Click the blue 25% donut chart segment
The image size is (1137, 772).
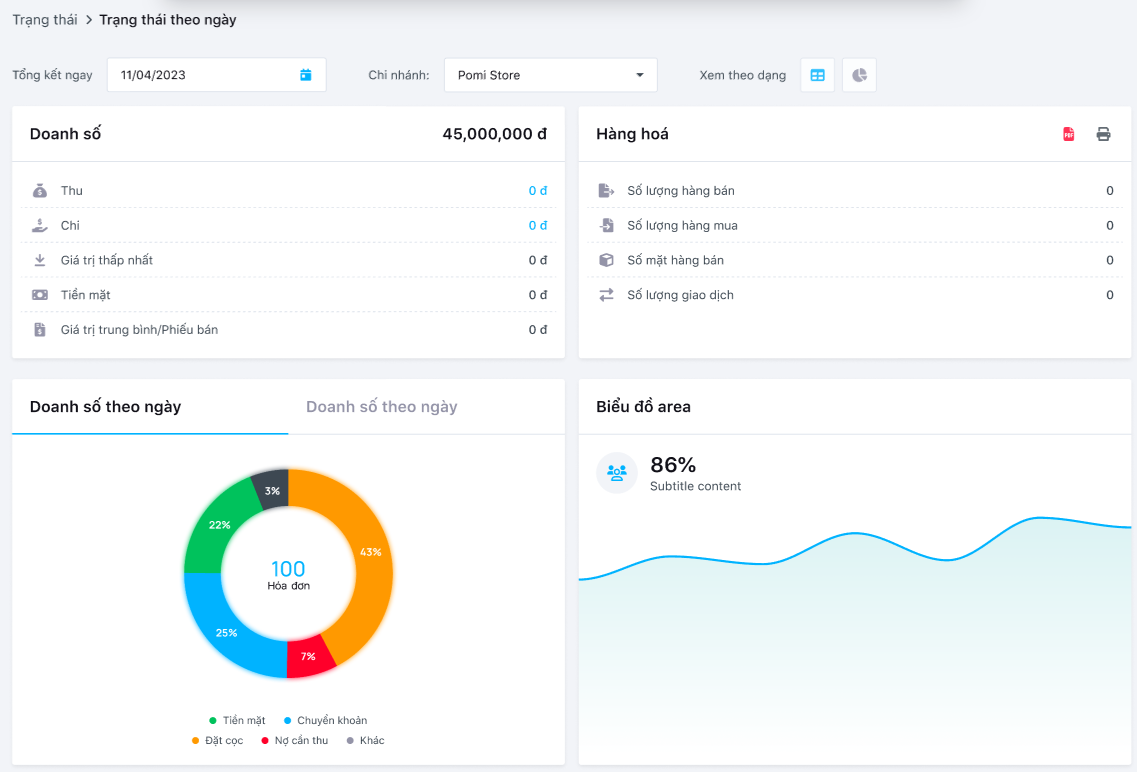click(x=225, y=630)
